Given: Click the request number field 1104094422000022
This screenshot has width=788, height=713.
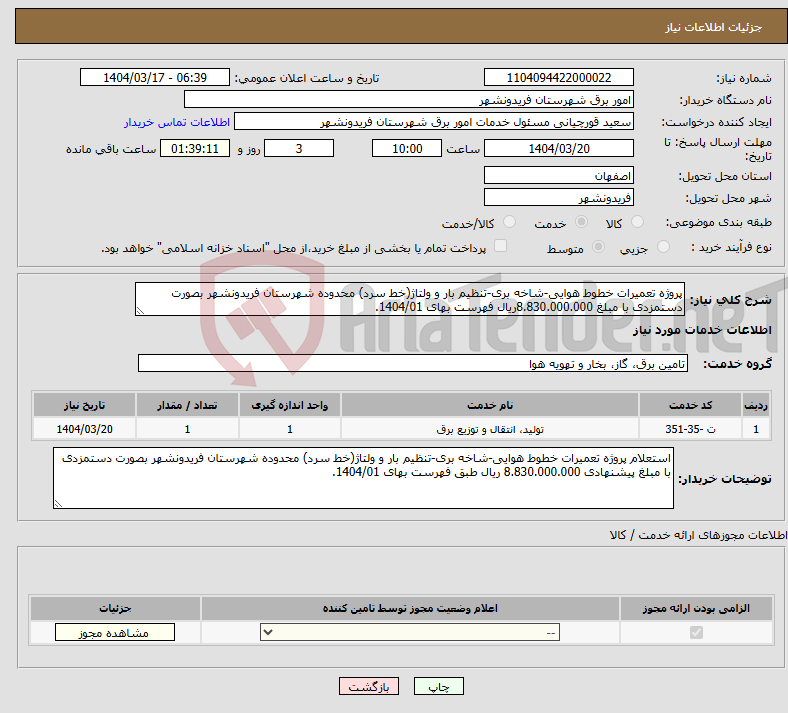Looking at the screenshot, I should [558, 77].
